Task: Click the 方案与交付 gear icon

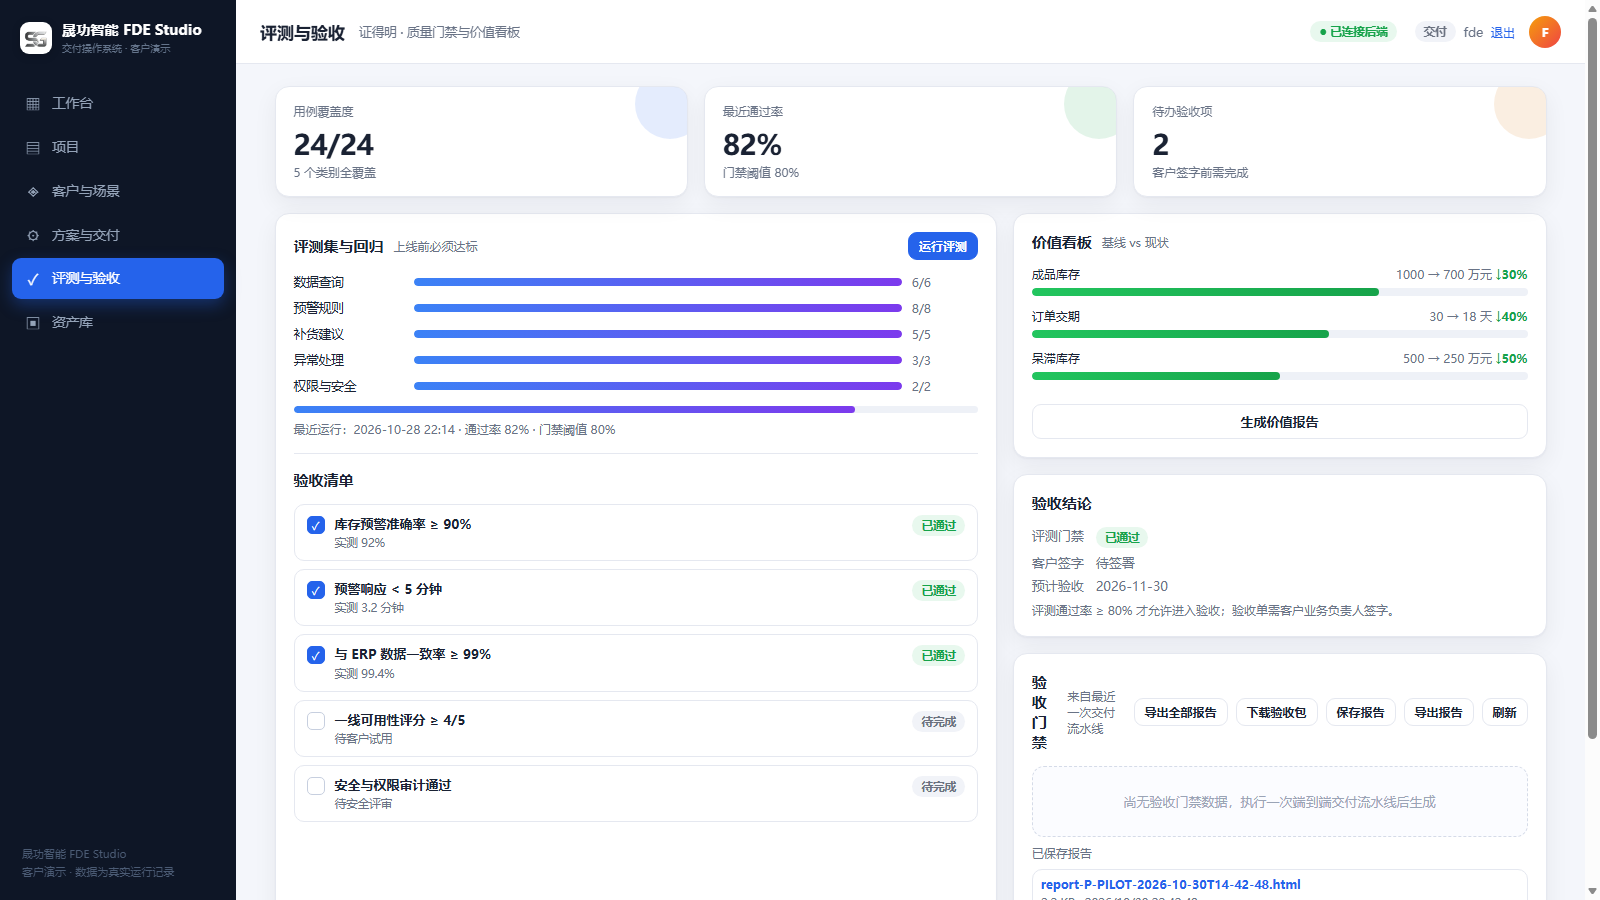Action: (33, 236)
